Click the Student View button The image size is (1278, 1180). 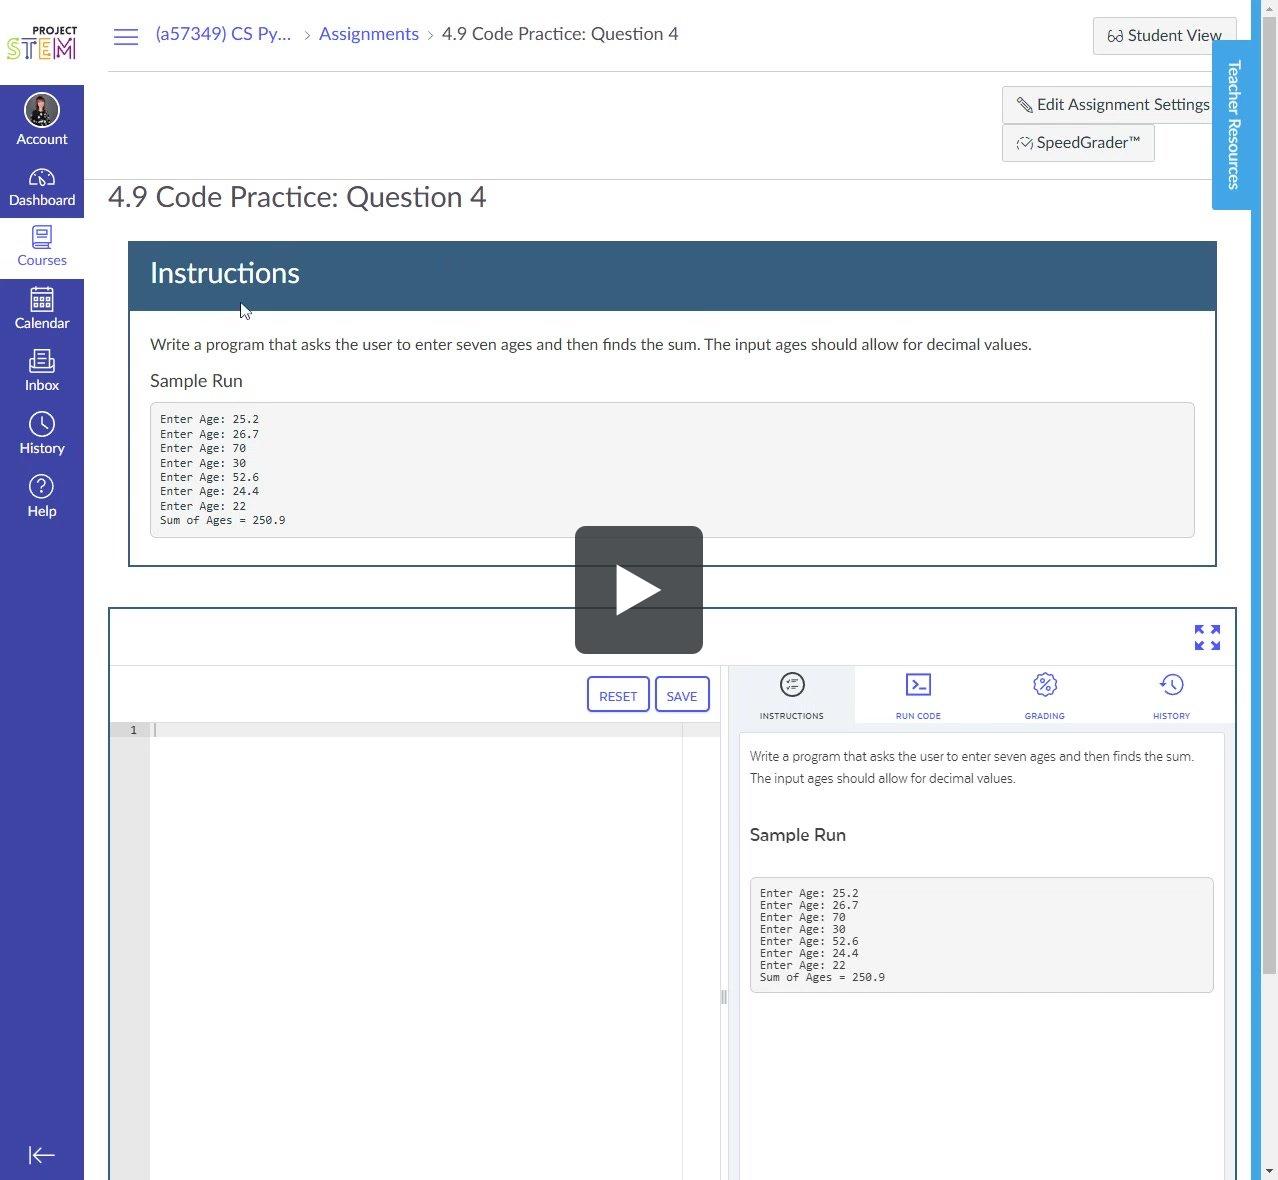pyautogui.click(x=1164, y=36)
